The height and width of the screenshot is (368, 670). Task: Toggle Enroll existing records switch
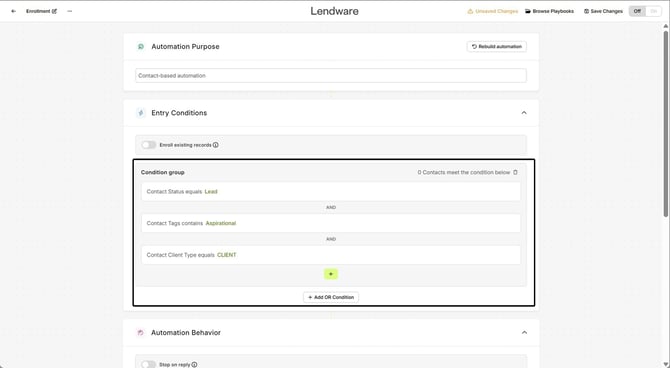149,145
